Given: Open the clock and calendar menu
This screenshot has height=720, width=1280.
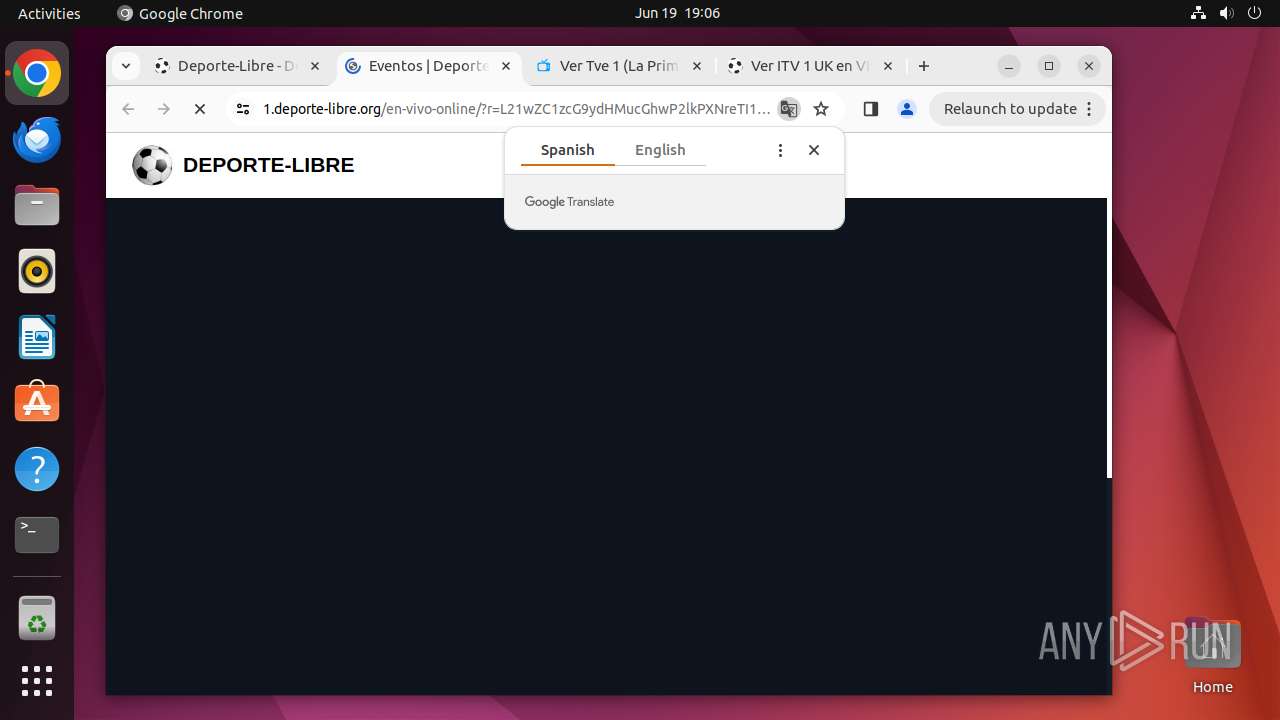Looking at the screenshot, I should pos(677,13).
